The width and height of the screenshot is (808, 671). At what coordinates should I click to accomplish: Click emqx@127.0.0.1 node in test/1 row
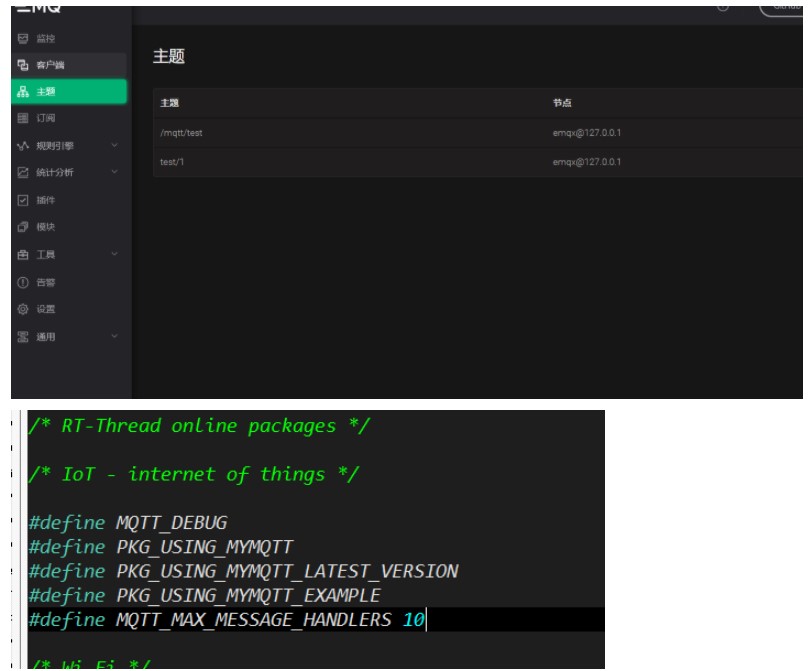click(586, 162)
